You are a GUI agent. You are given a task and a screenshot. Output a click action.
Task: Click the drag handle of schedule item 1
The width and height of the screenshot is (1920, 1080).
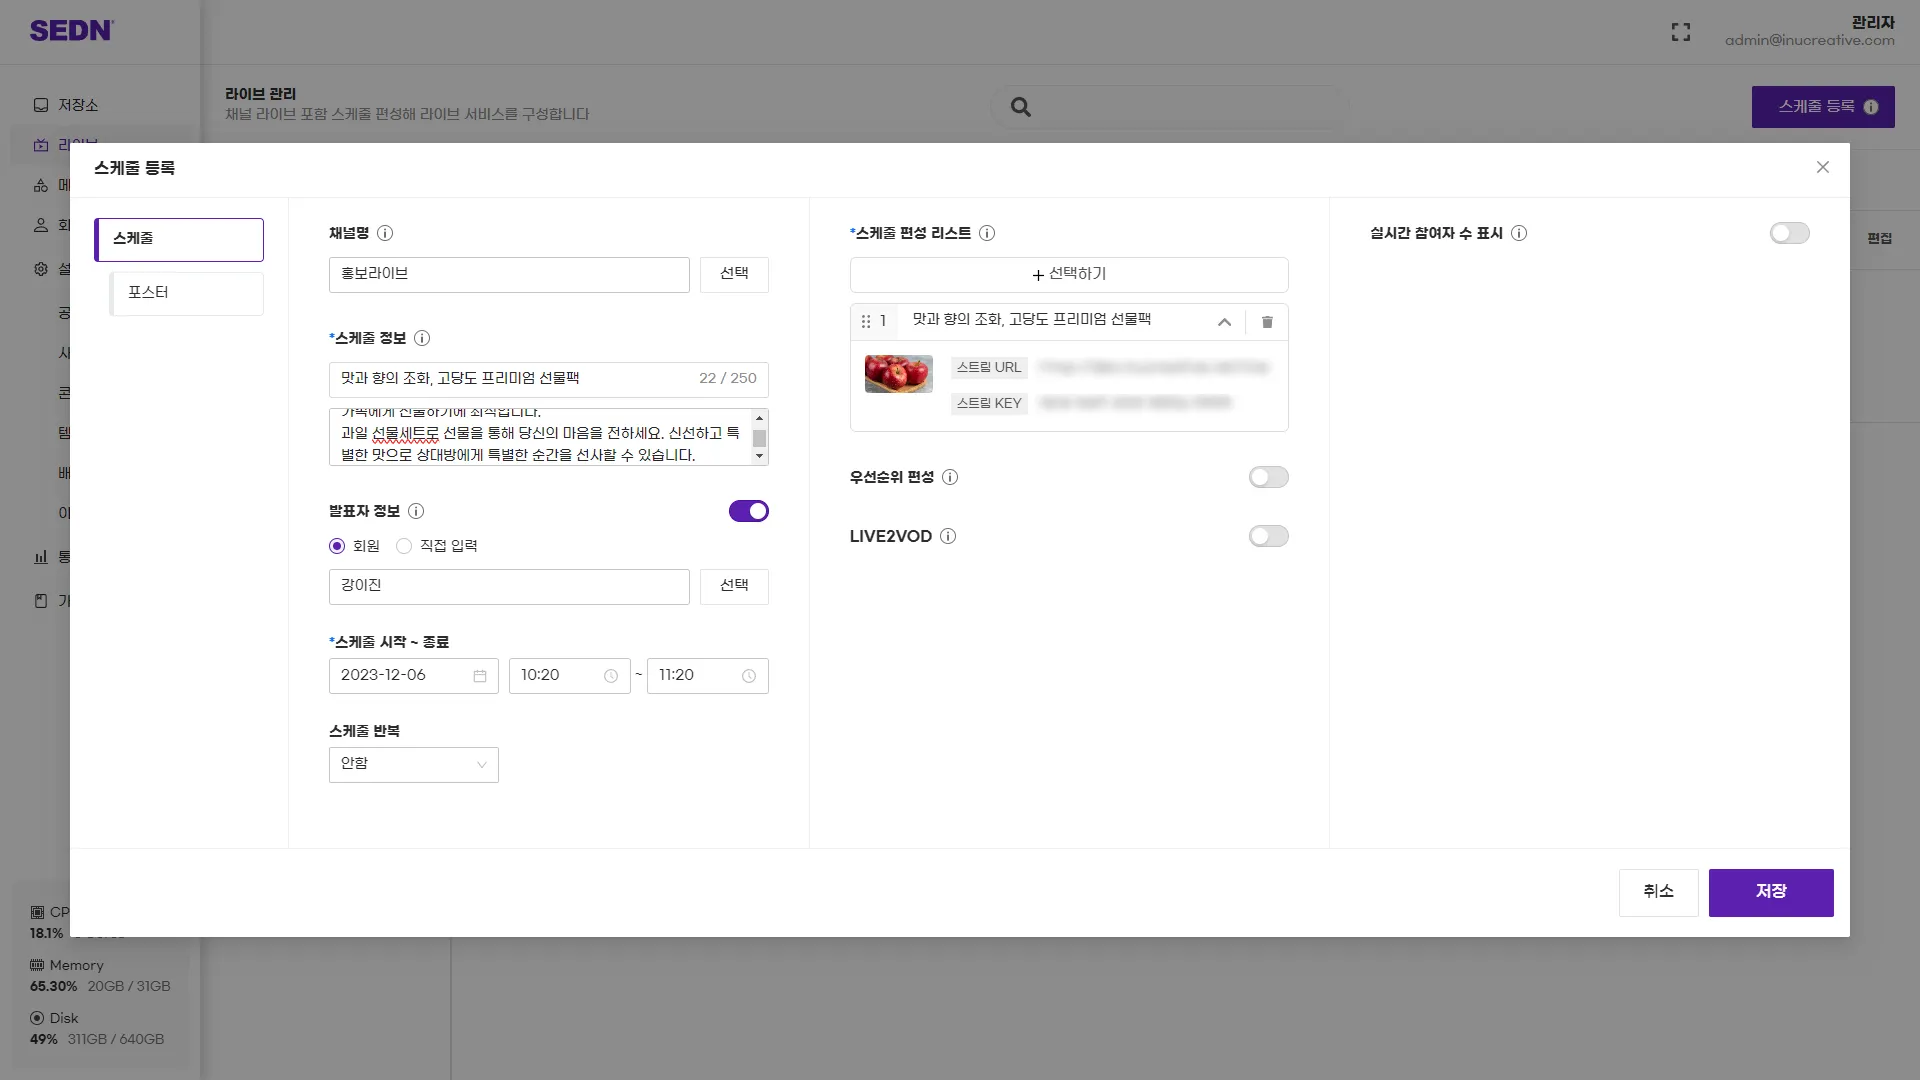[866, 322]
